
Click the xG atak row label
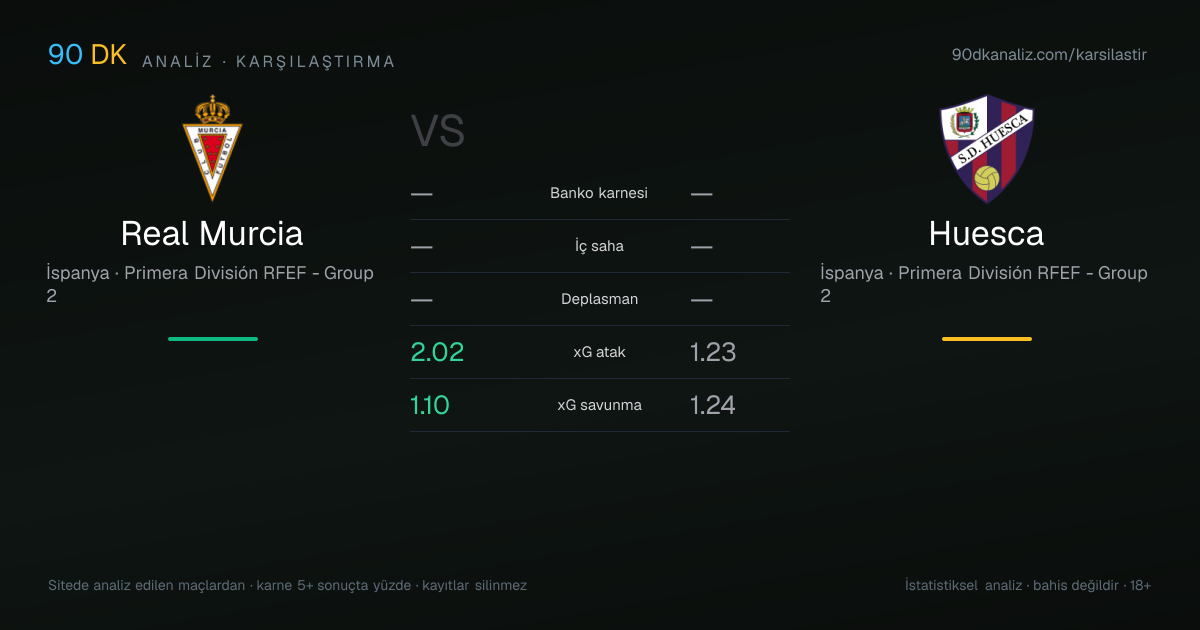599,352
